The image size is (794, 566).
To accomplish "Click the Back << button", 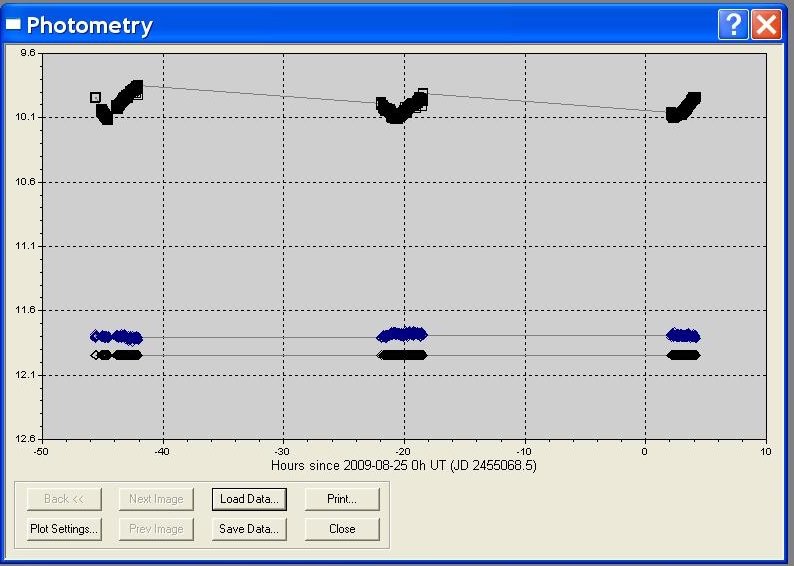I will pos(63,498).
